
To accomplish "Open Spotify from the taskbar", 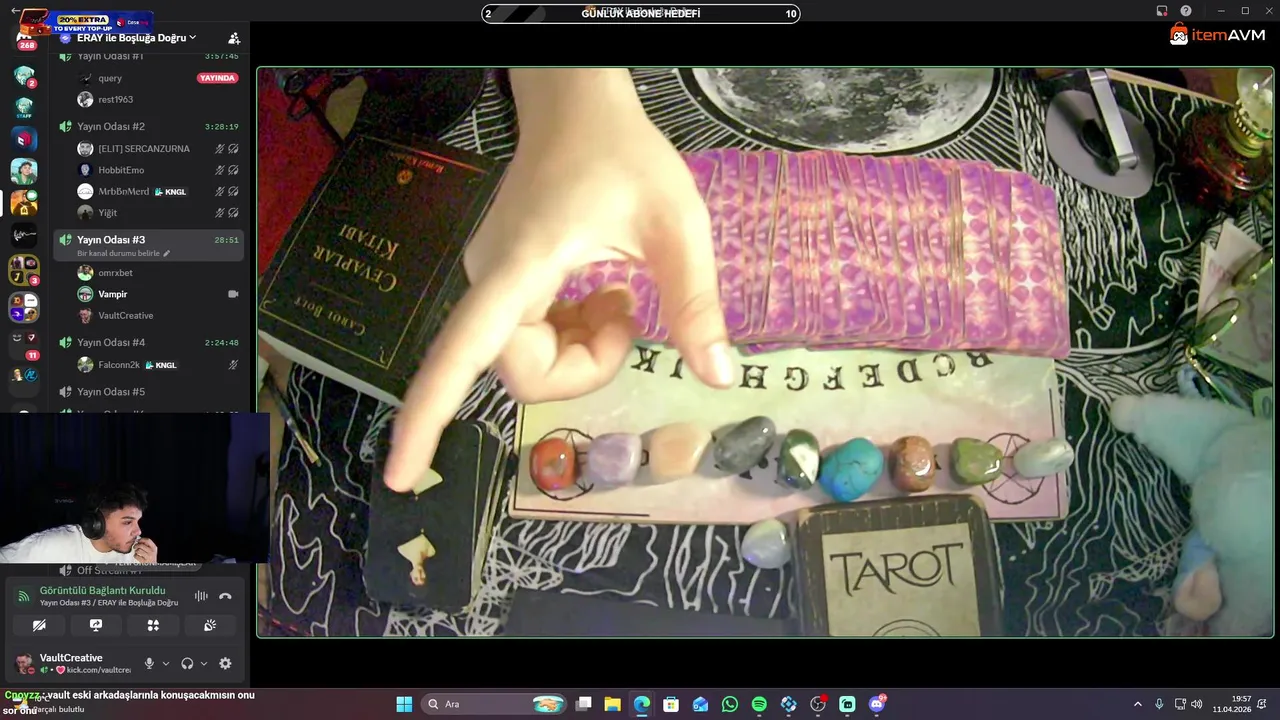I will 759,704.
